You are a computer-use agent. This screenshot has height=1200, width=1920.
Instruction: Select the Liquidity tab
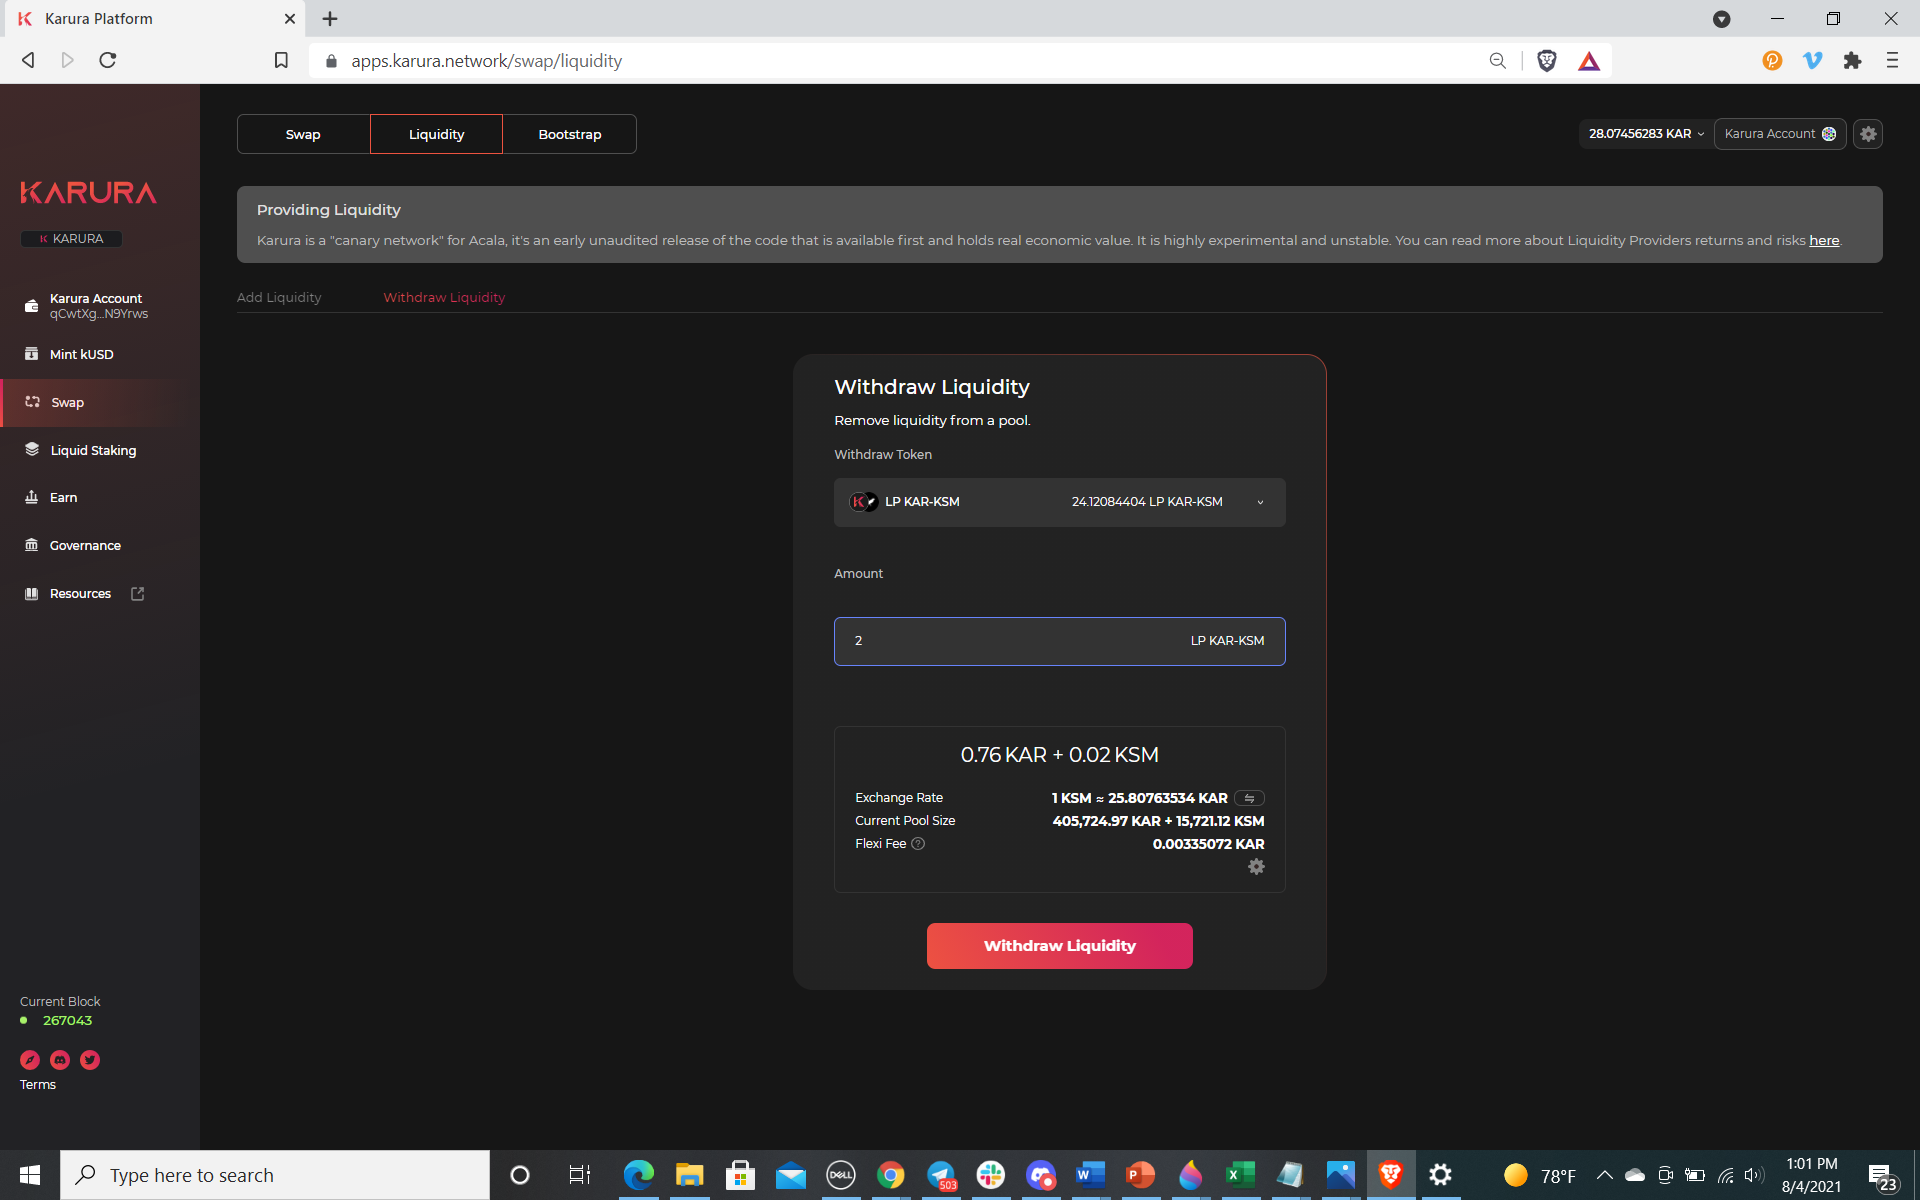(436, 134)
